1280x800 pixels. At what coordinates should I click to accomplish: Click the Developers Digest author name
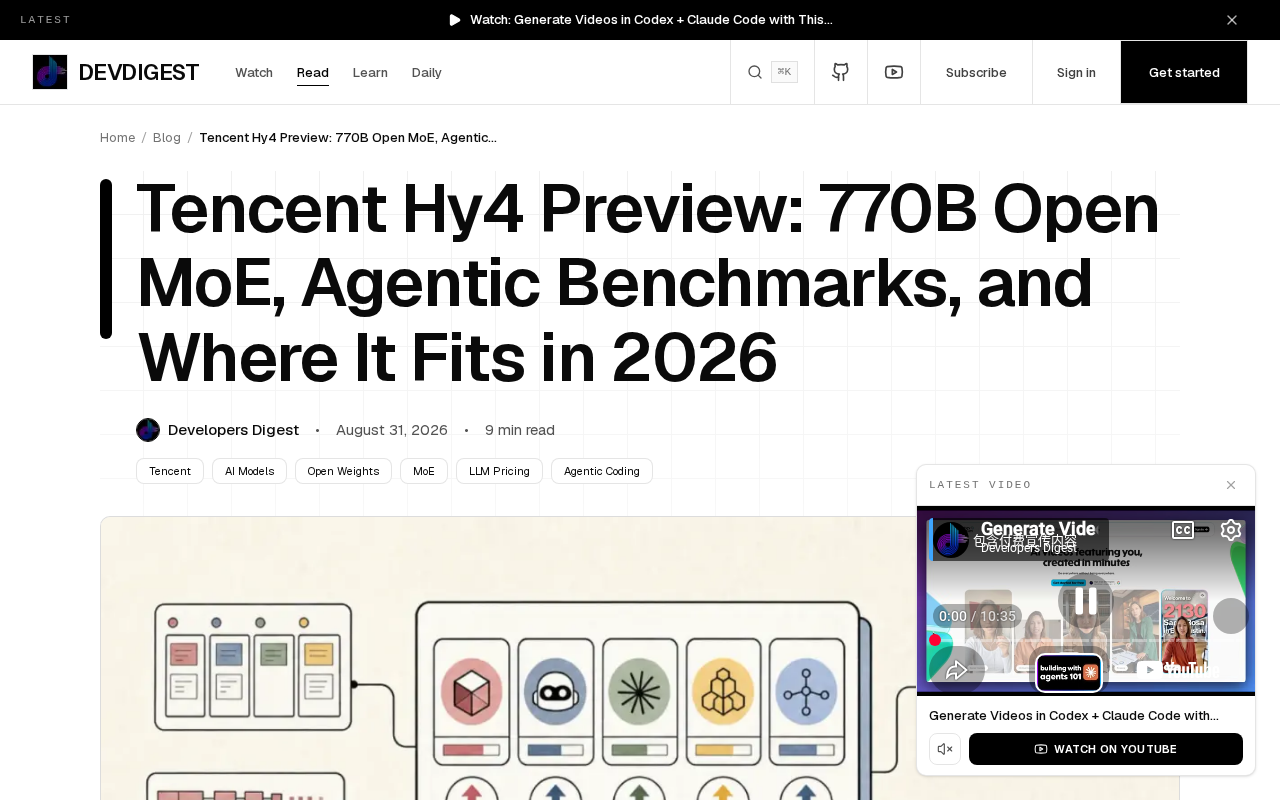click(233, 430)
